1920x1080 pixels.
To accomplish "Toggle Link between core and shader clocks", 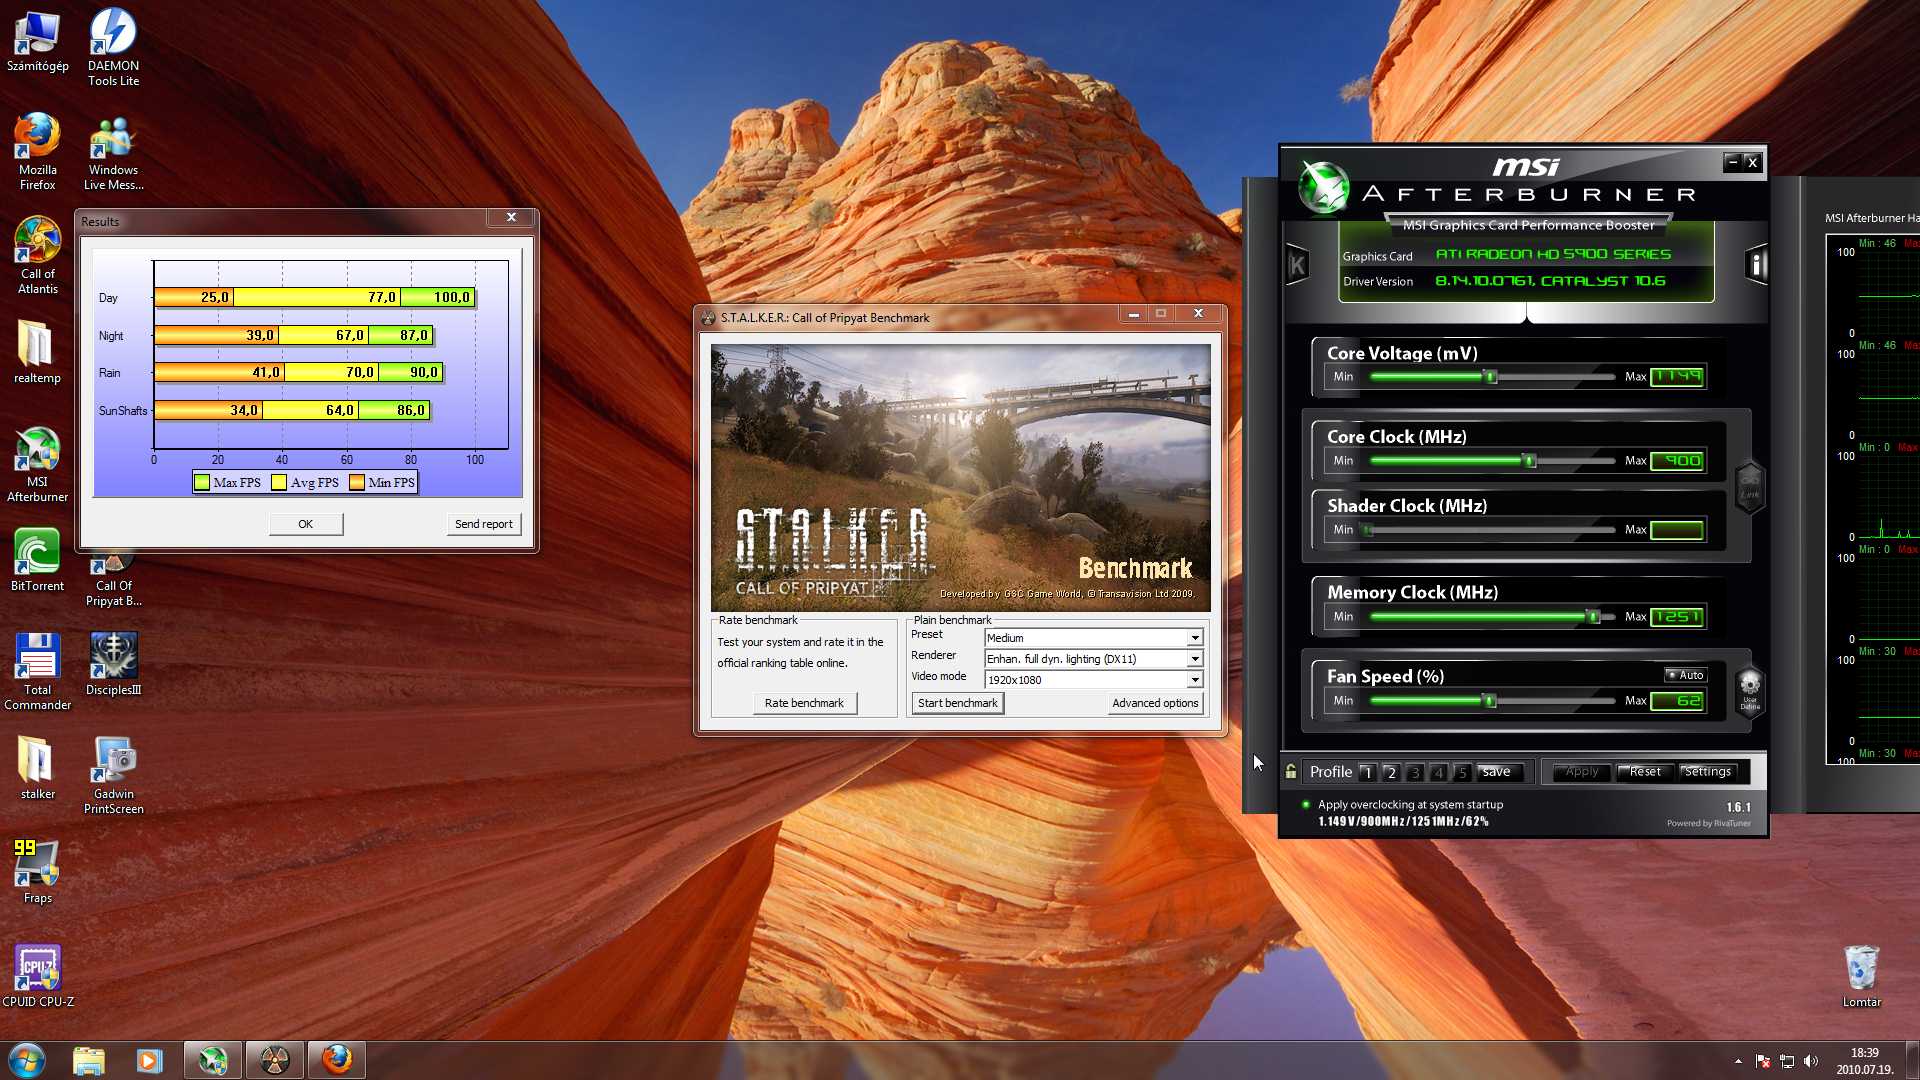I will coord(1750,487).
